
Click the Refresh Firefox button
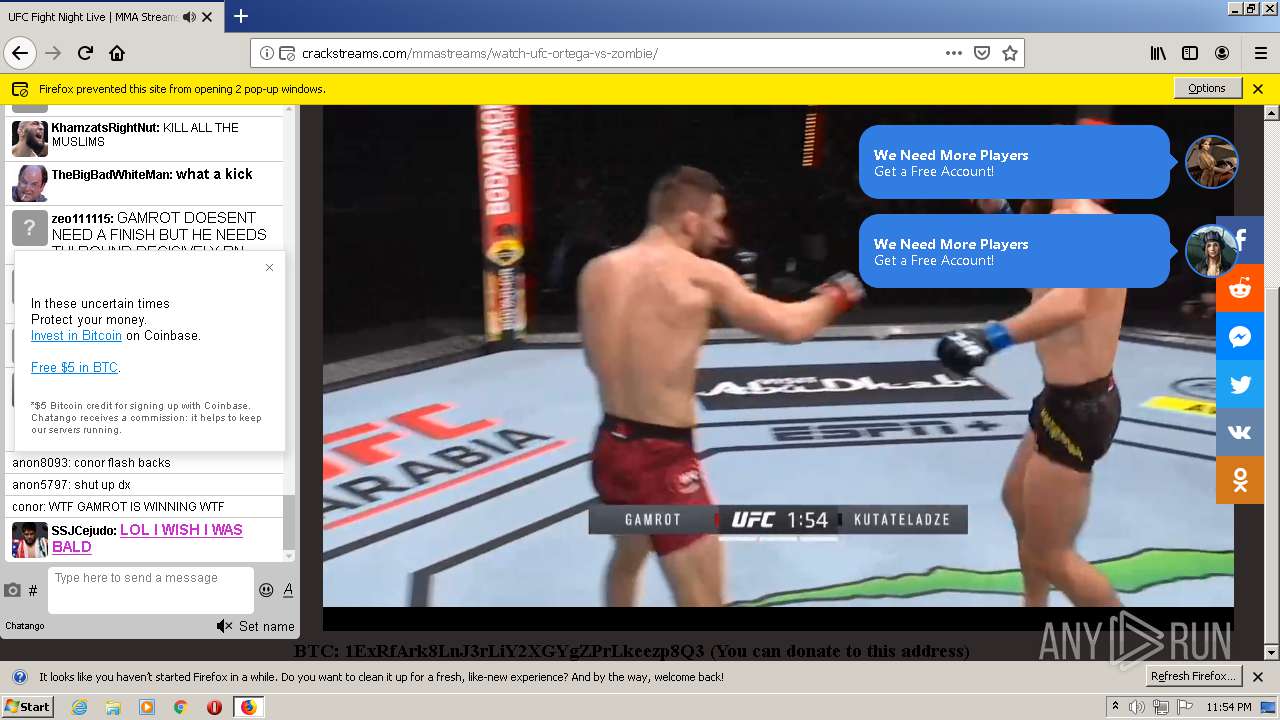[1193, 676]
